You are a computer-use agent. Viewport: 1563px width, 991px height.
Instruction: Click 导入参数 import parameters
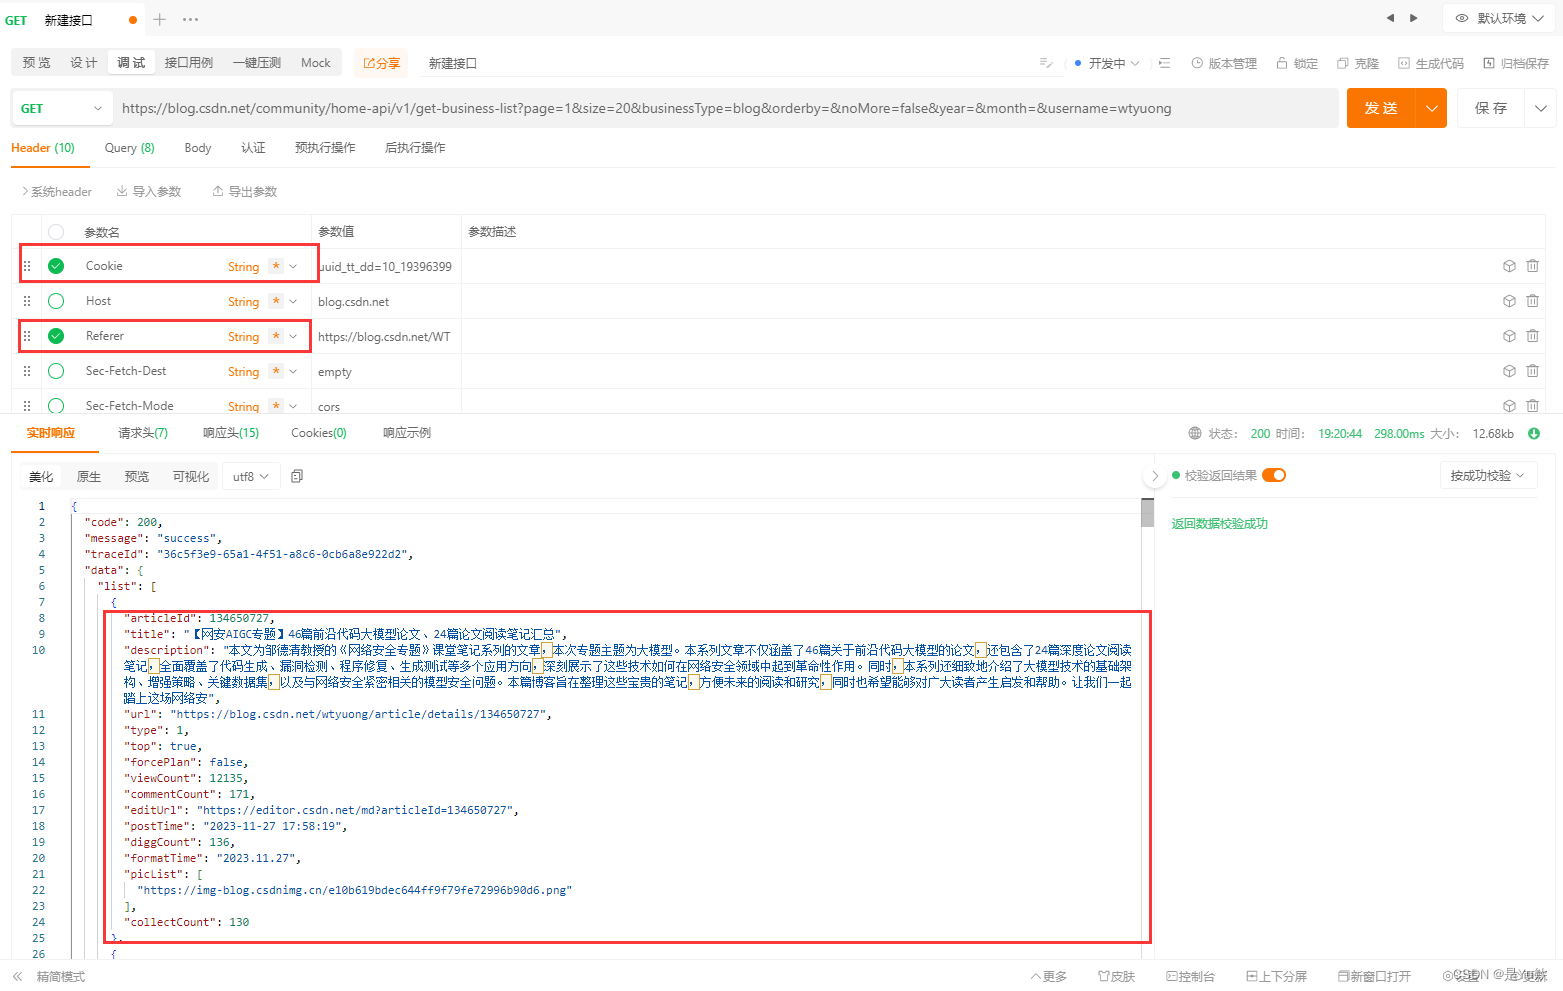pyautogui.click(x=149, y=191)
